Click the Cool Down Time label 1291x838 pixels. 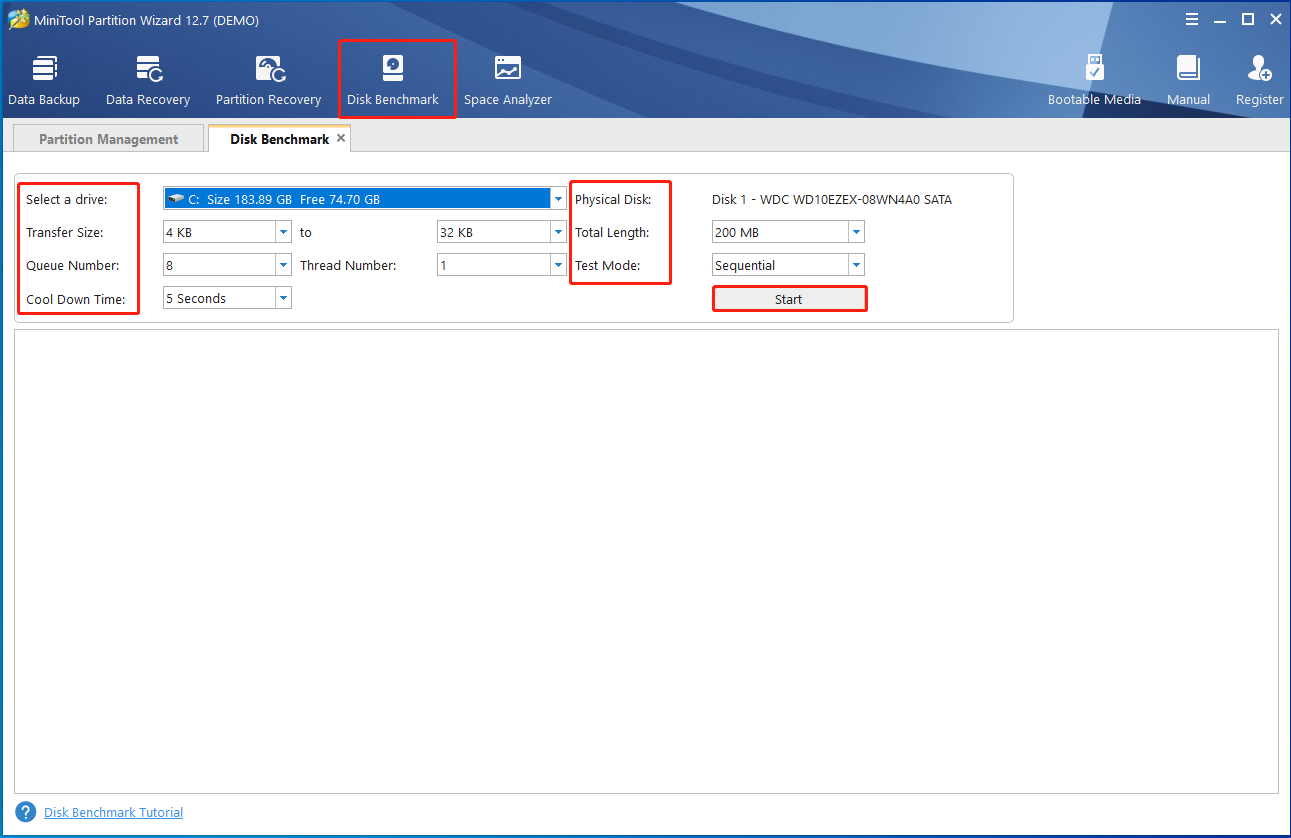coord(75,299)
